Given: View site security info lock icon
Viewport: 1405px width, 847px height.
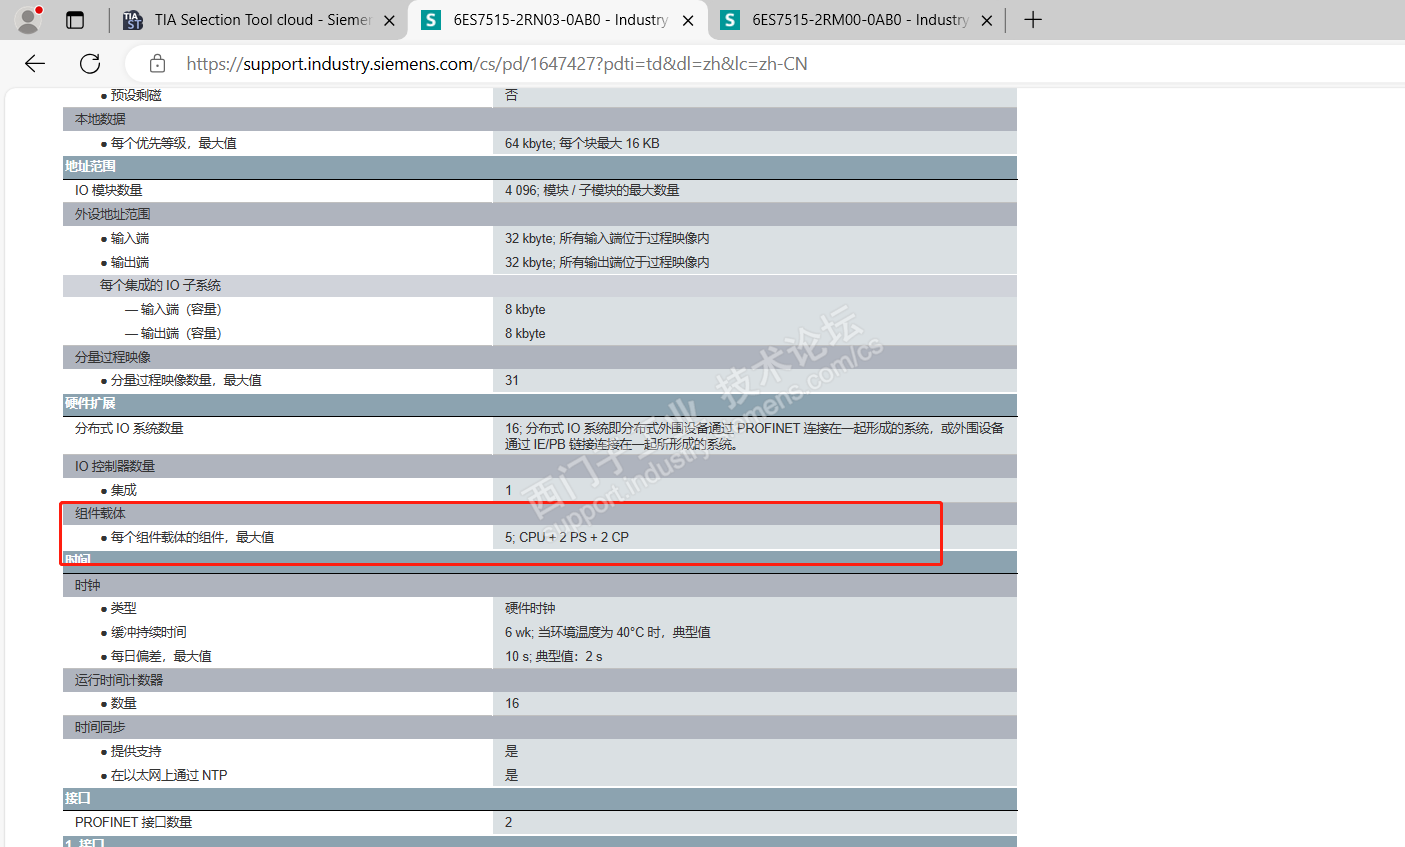Looking at the screenshot, I should click(x=157, y=64).
